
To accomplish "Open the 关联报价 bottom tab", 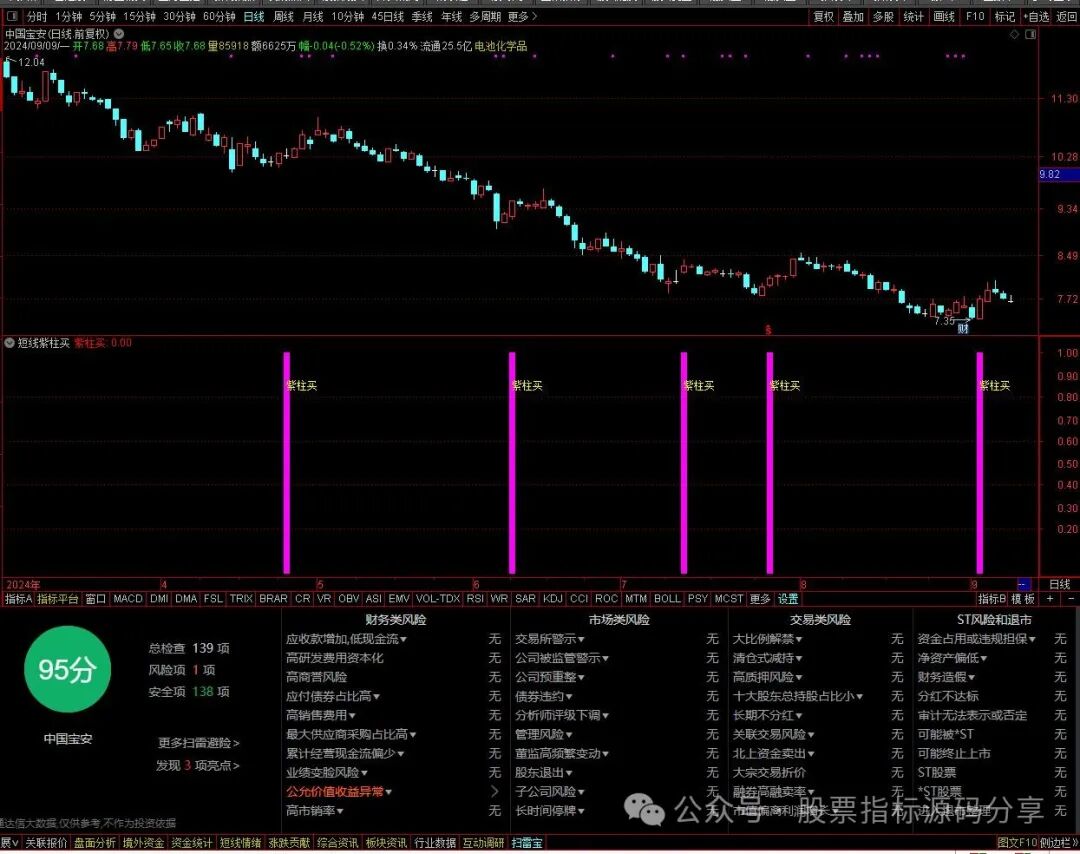I will point(46,842).
